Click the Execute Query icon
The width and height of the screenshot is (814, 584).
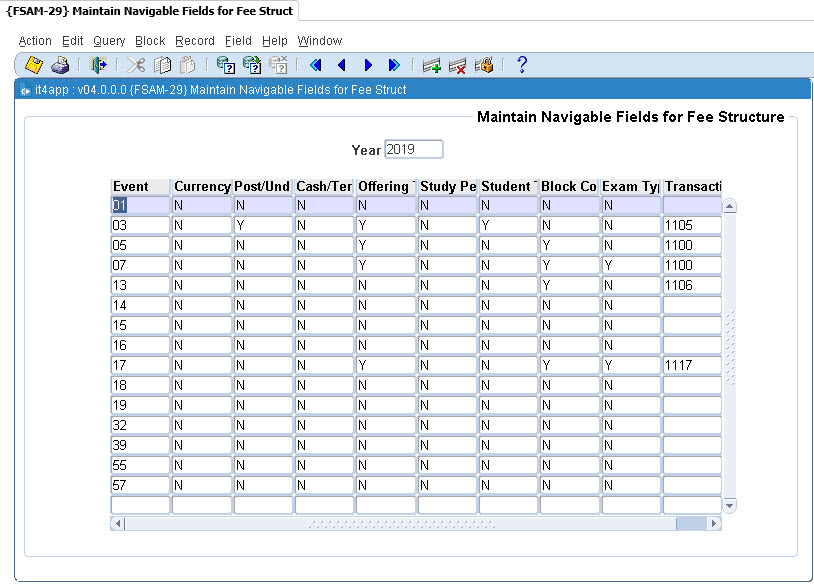[x=252, y=65]
